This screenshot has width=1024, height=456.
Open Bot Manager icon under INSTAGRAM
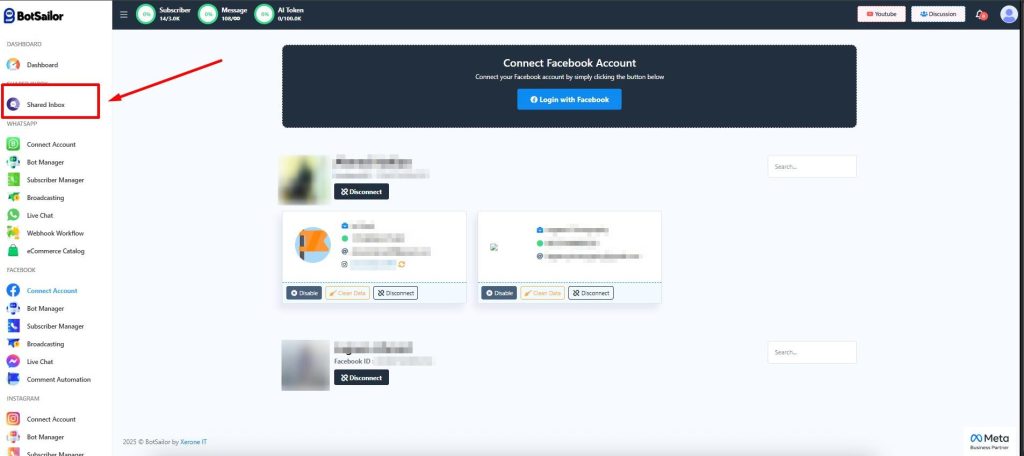click(x=13, y=436)
